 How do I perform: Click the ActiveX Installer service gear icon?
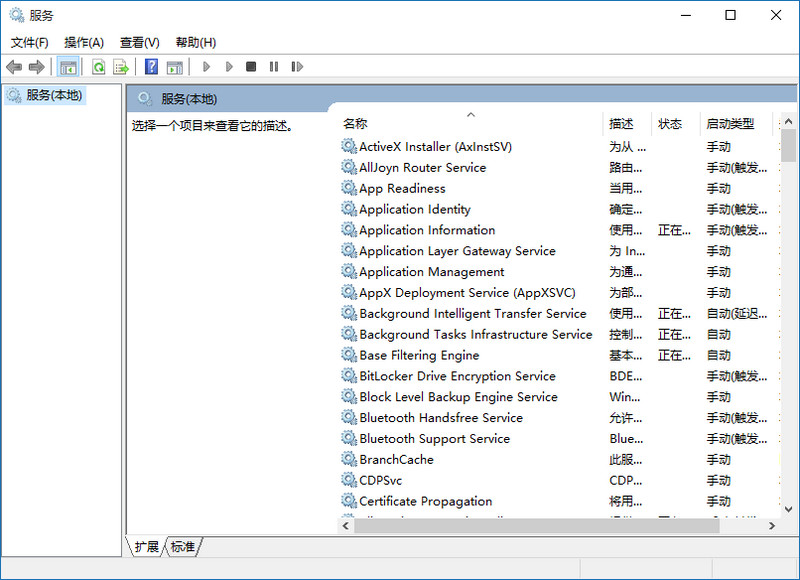[349, 146]
